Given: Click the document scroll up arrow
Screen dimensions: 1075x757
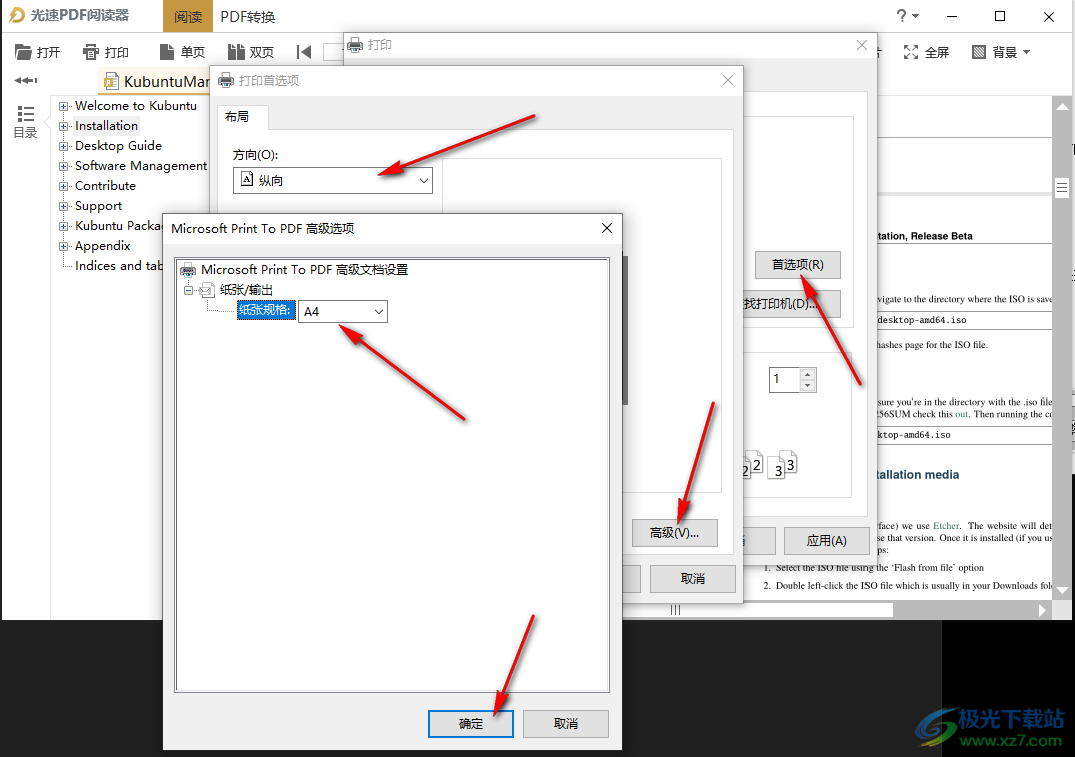Looking at the screenshot, I should 1062,106.
